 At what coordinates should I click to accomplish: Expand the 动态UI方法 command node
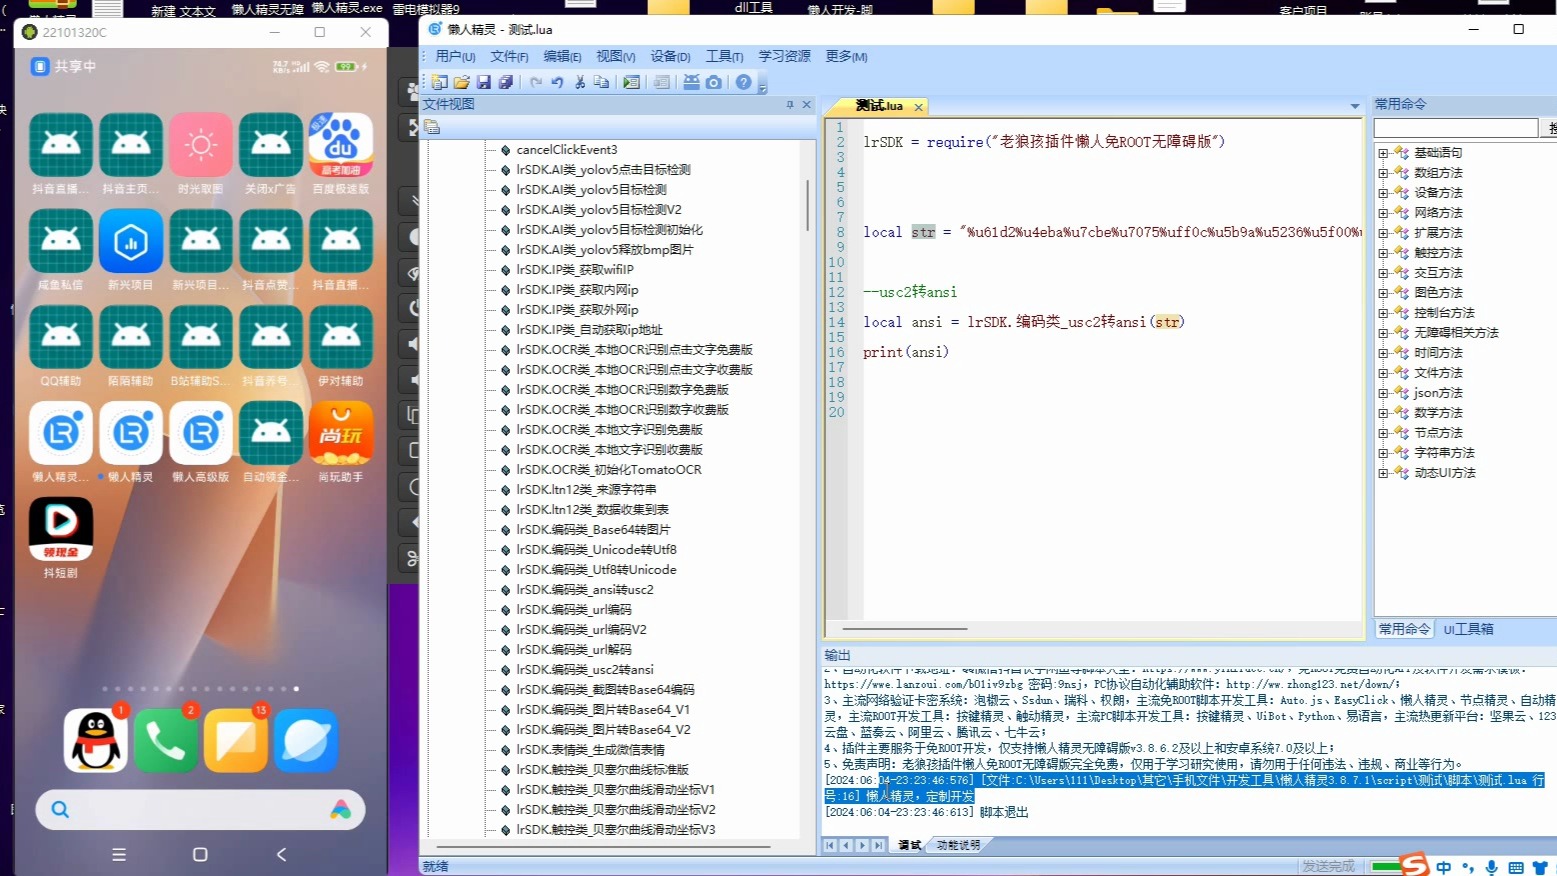click(1383, 473)
